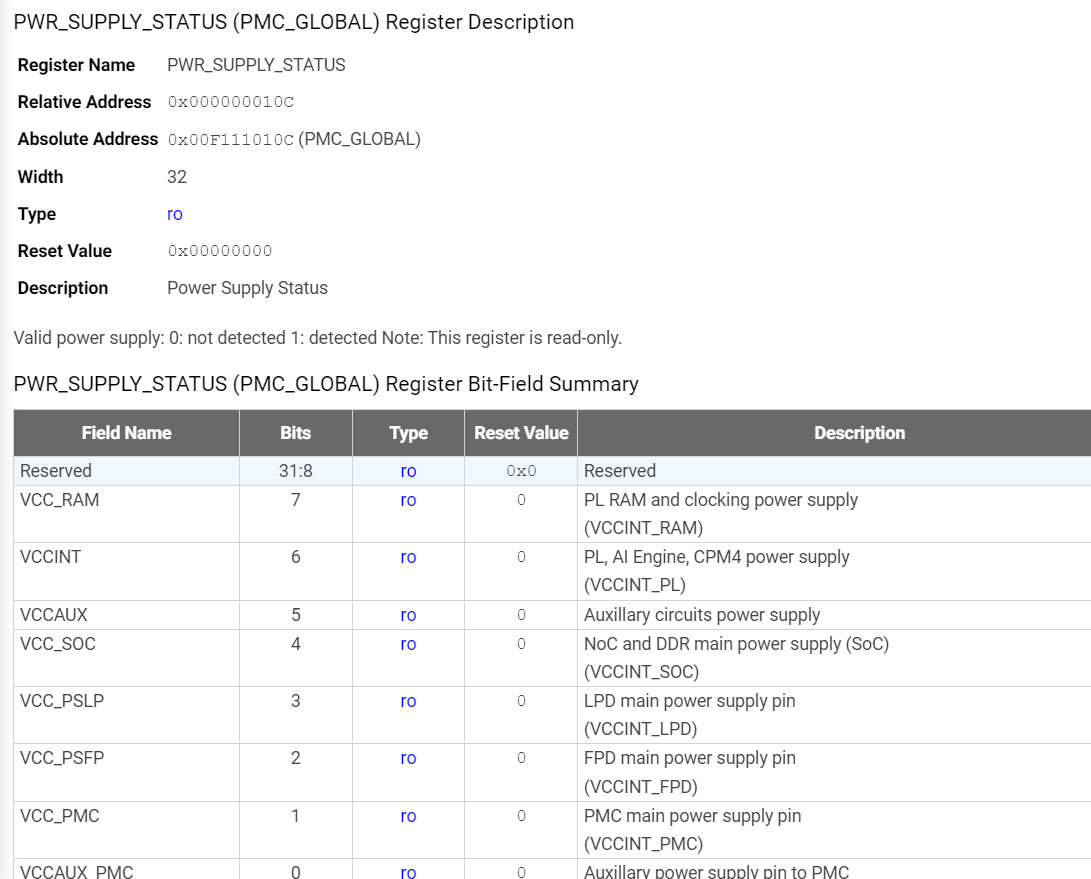
Task: Select the Field Name column header
Action: (126, 433)
